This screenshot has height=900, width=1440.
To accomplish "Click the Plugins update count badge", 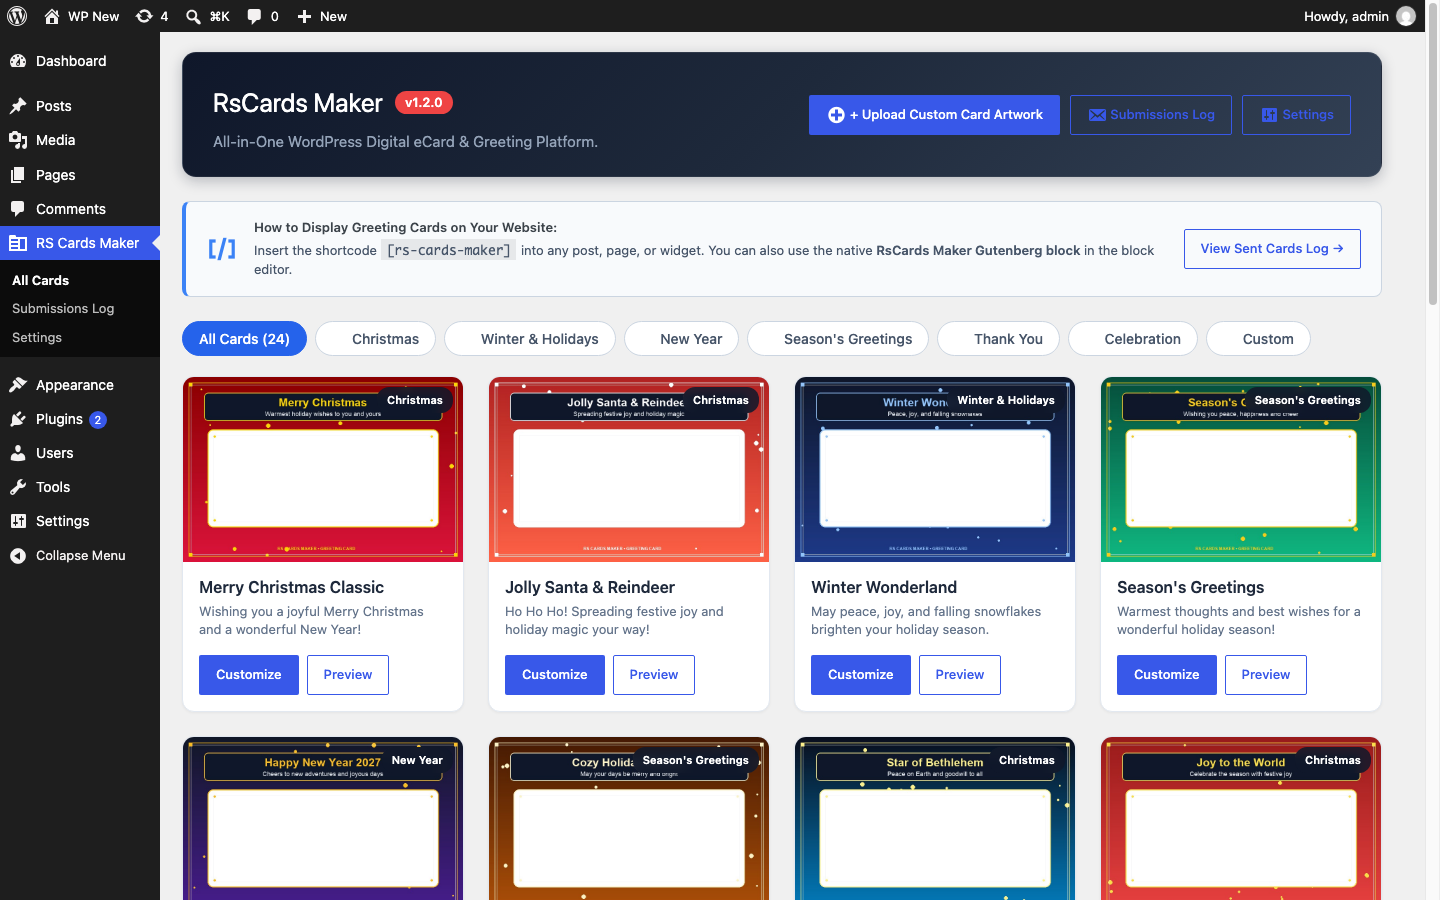I will [98, 420].
